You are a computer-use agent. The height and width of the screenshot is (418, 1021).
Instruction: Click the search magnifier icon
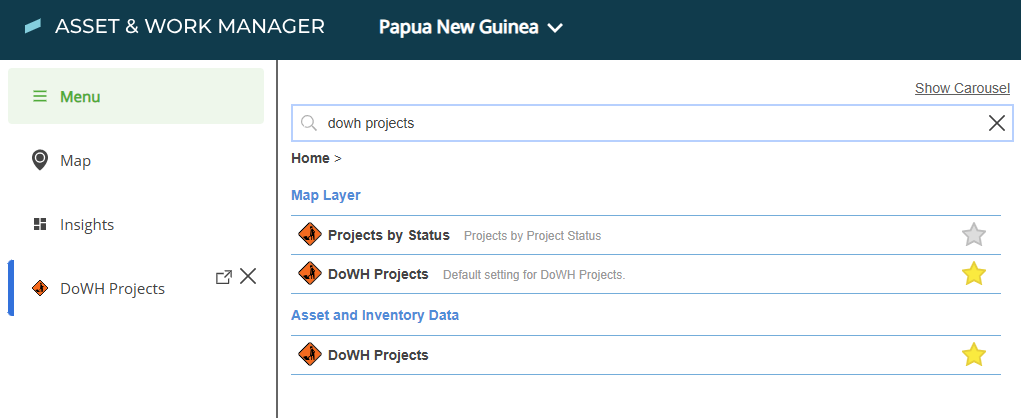click(x=309, y=123)
